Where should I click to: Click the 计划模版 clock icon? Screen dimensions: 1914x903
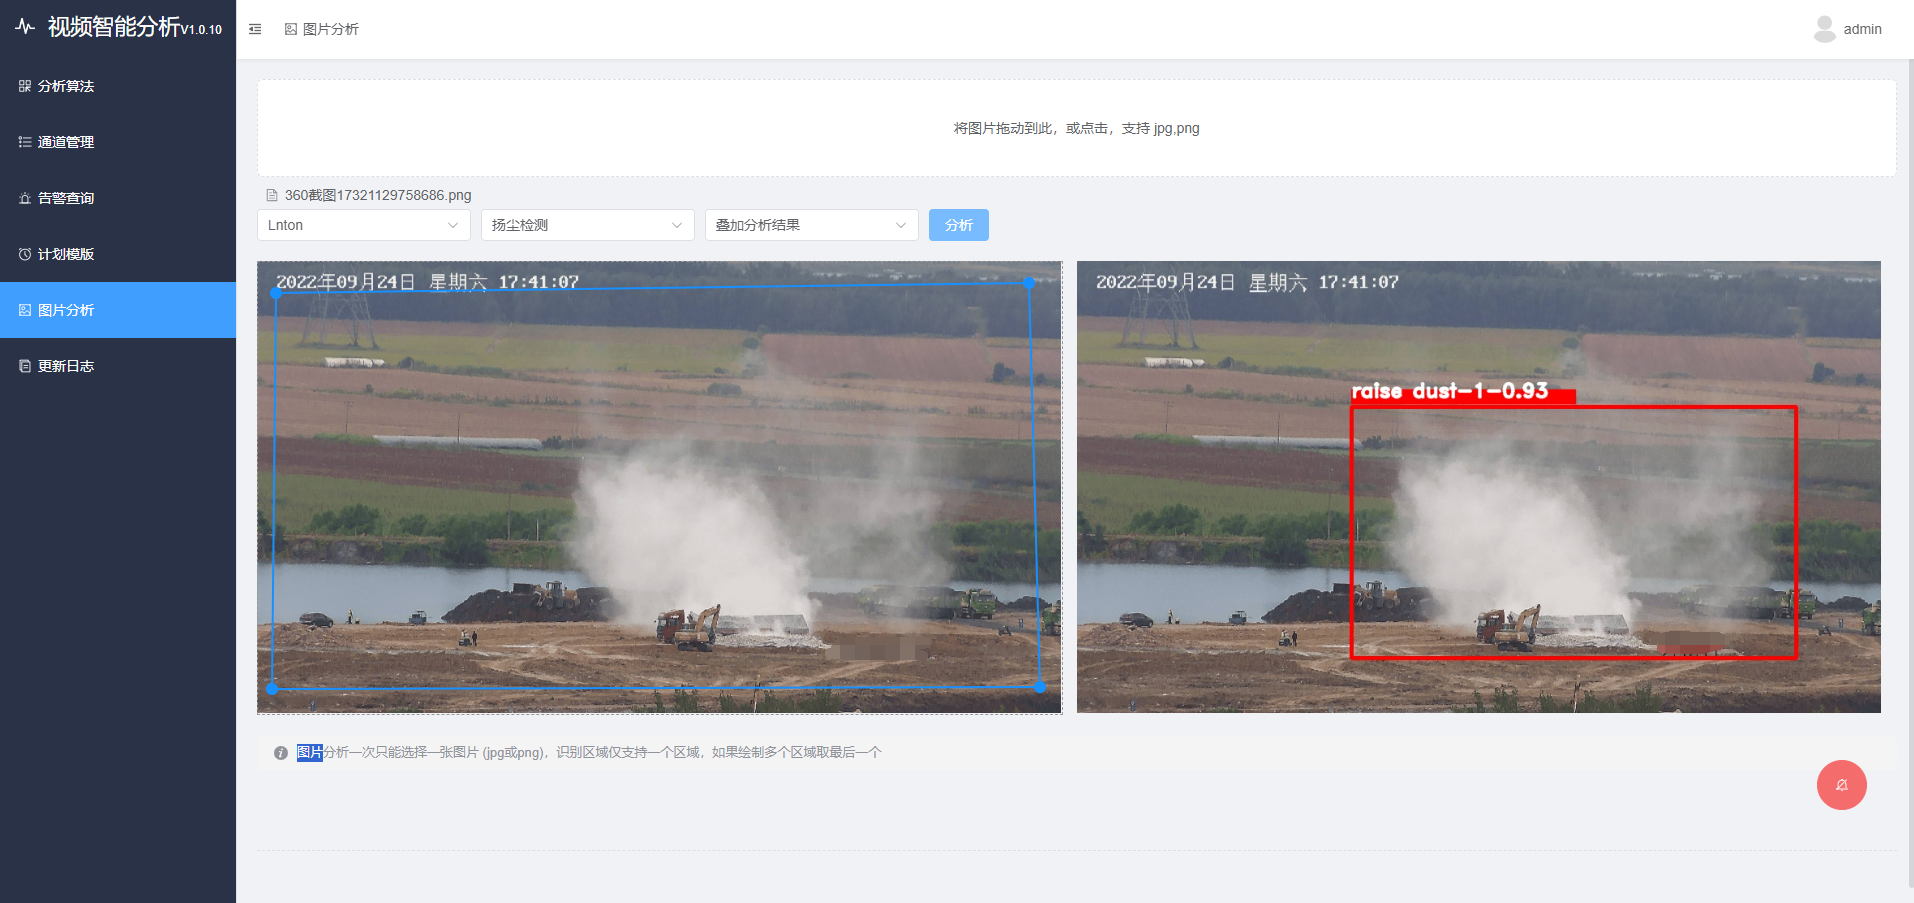pyautogui.click(x=25, y=254)
